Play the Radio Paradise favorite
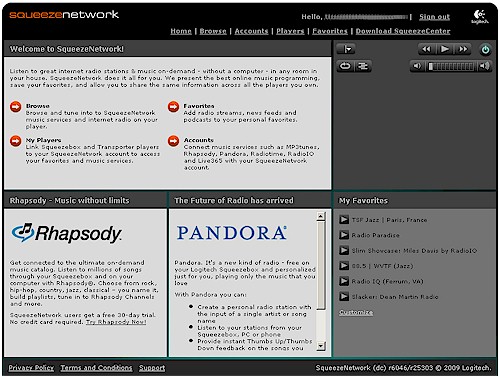Viewport: 500px width, 377px height. 344,235
